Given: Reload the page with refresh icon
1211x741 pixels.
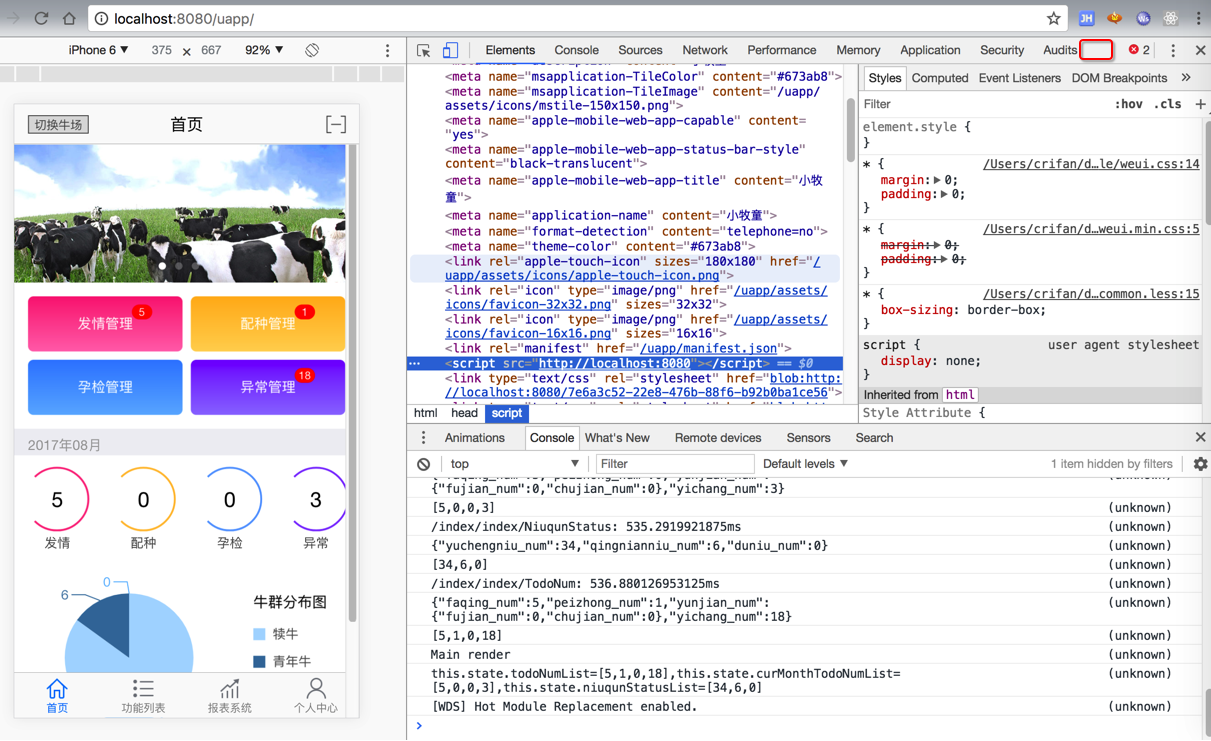Looking at the screenshot, I should point(41,18).
